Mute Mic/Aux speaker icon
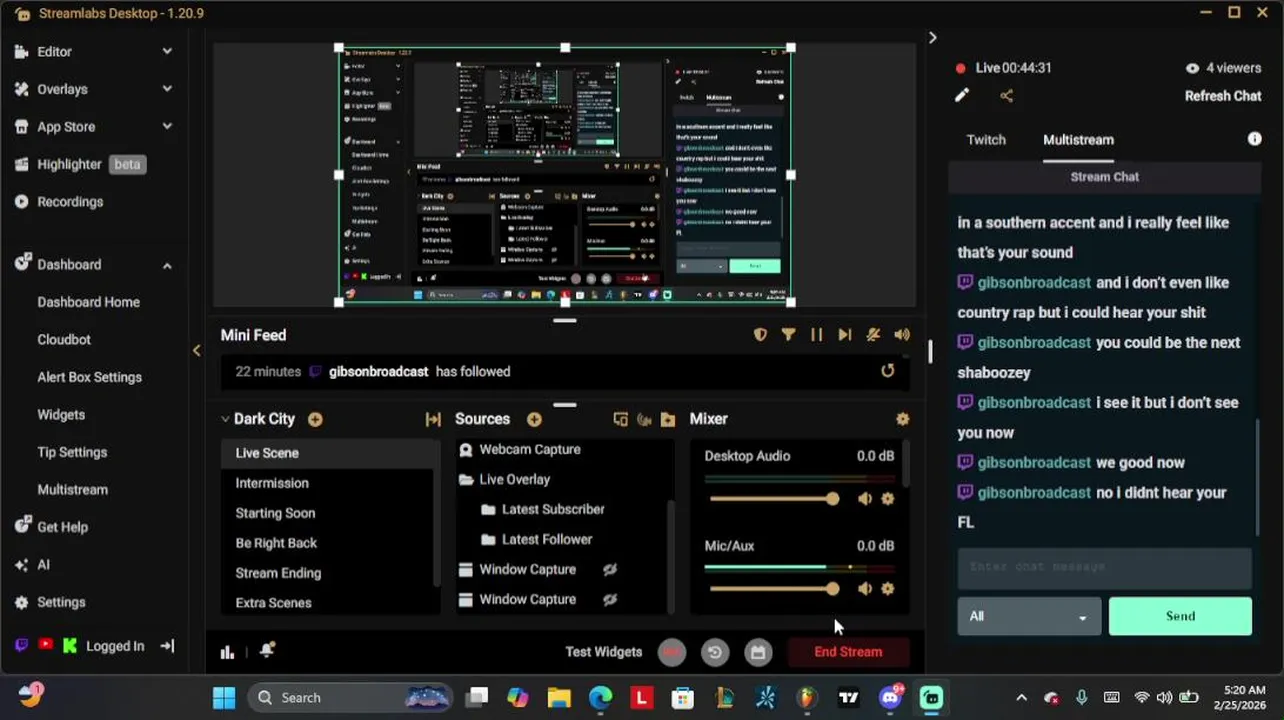Viewport: 1284px width, 720px height. [865, 589]
